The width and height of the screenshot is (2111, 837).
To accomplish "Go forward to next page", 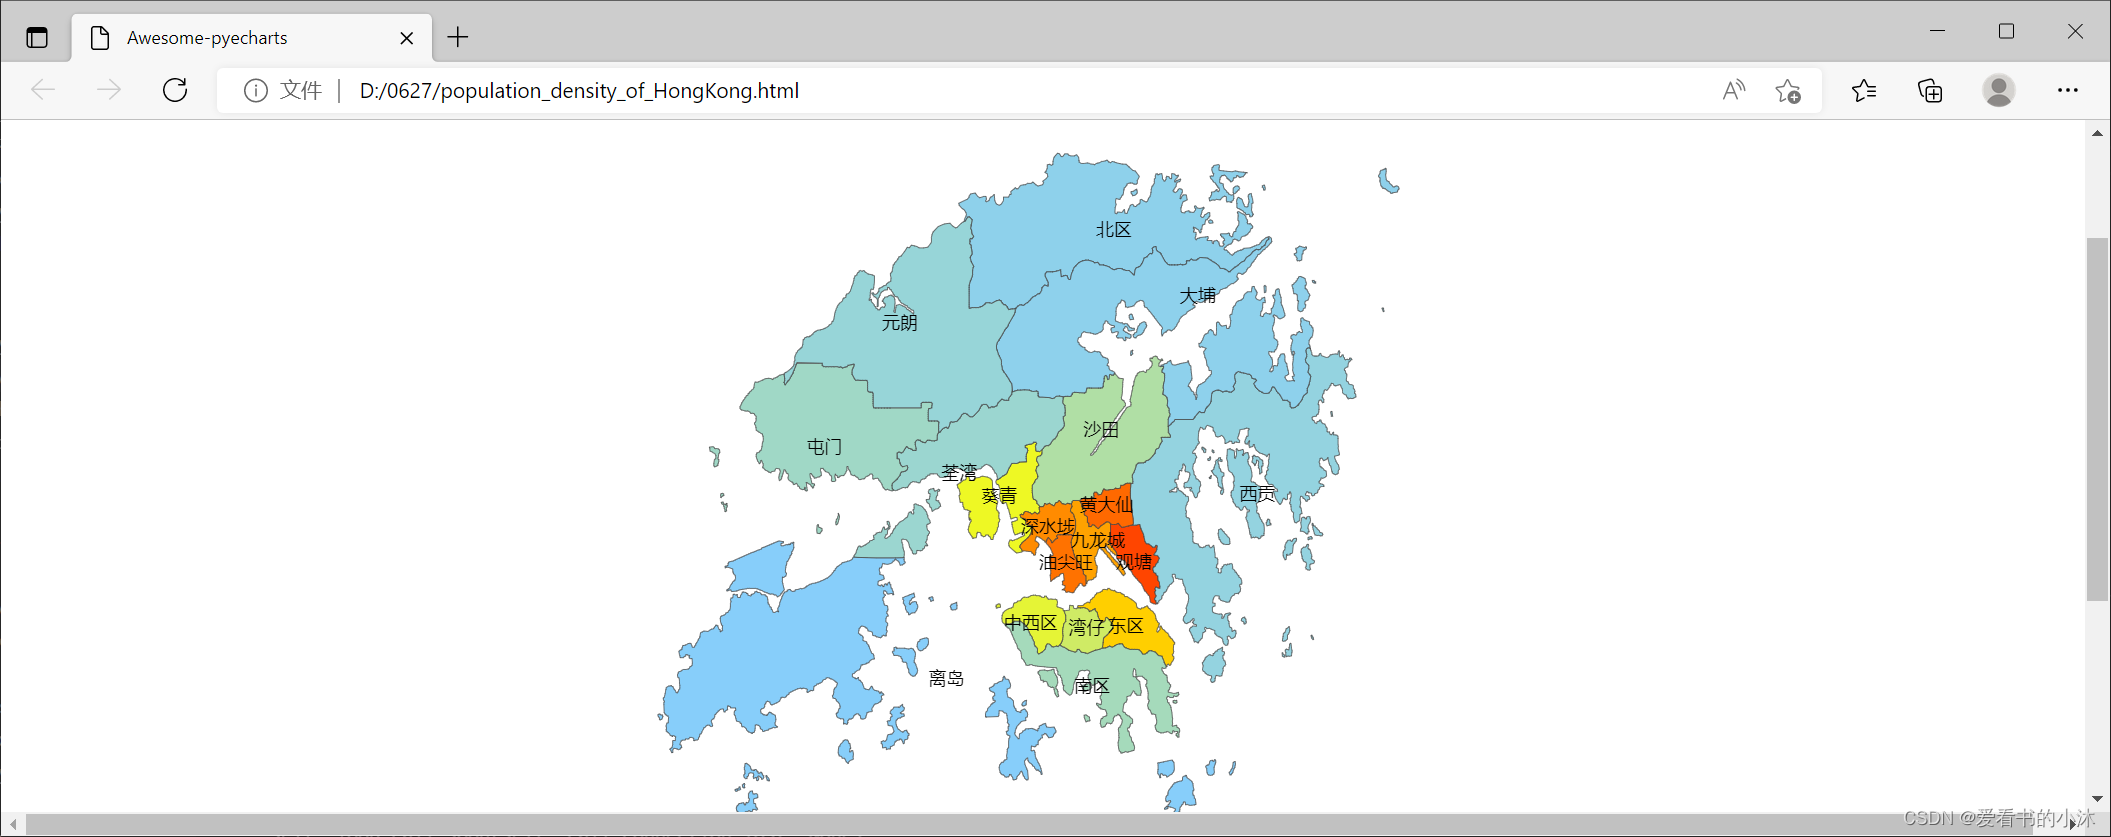I will (x=109, y=90).
